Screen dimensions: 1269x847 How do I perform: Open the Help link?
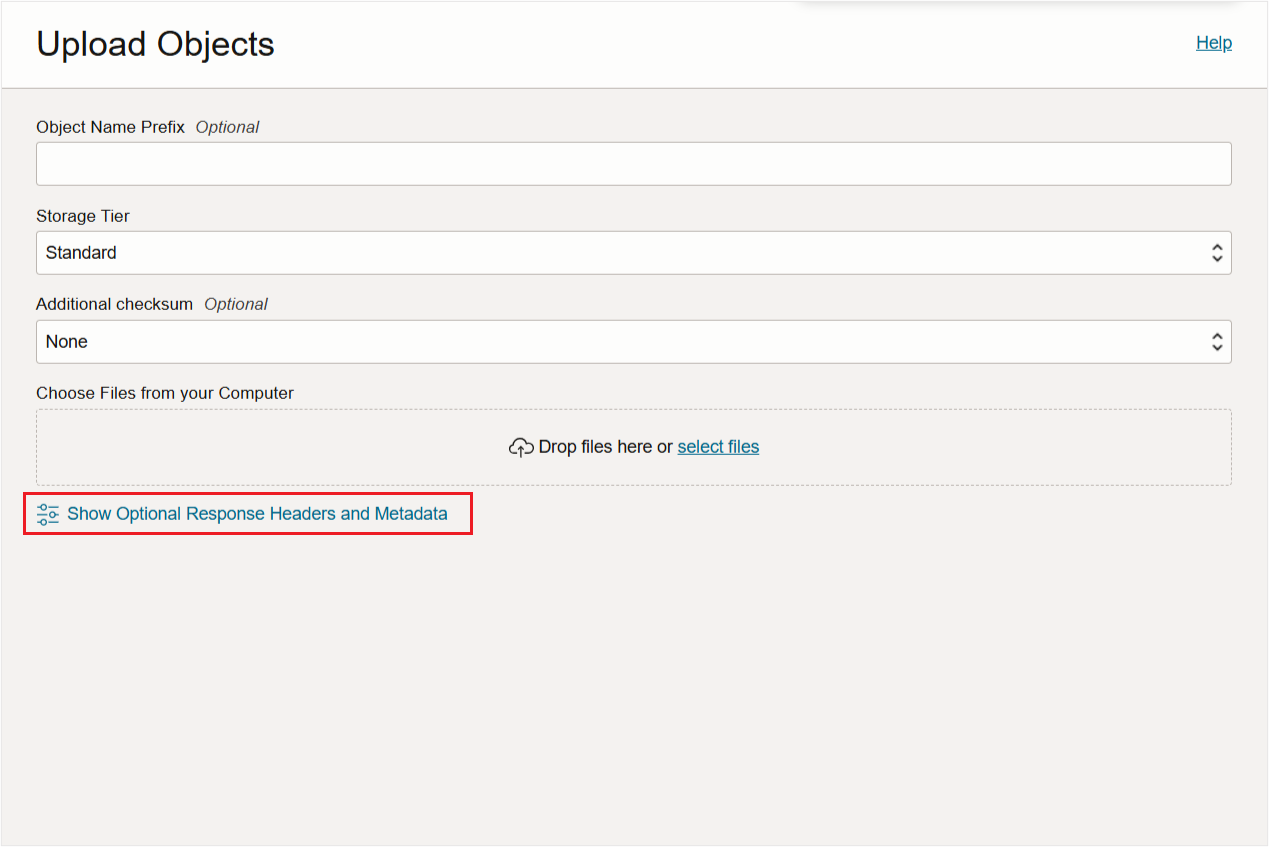(x=1213, y=42)
